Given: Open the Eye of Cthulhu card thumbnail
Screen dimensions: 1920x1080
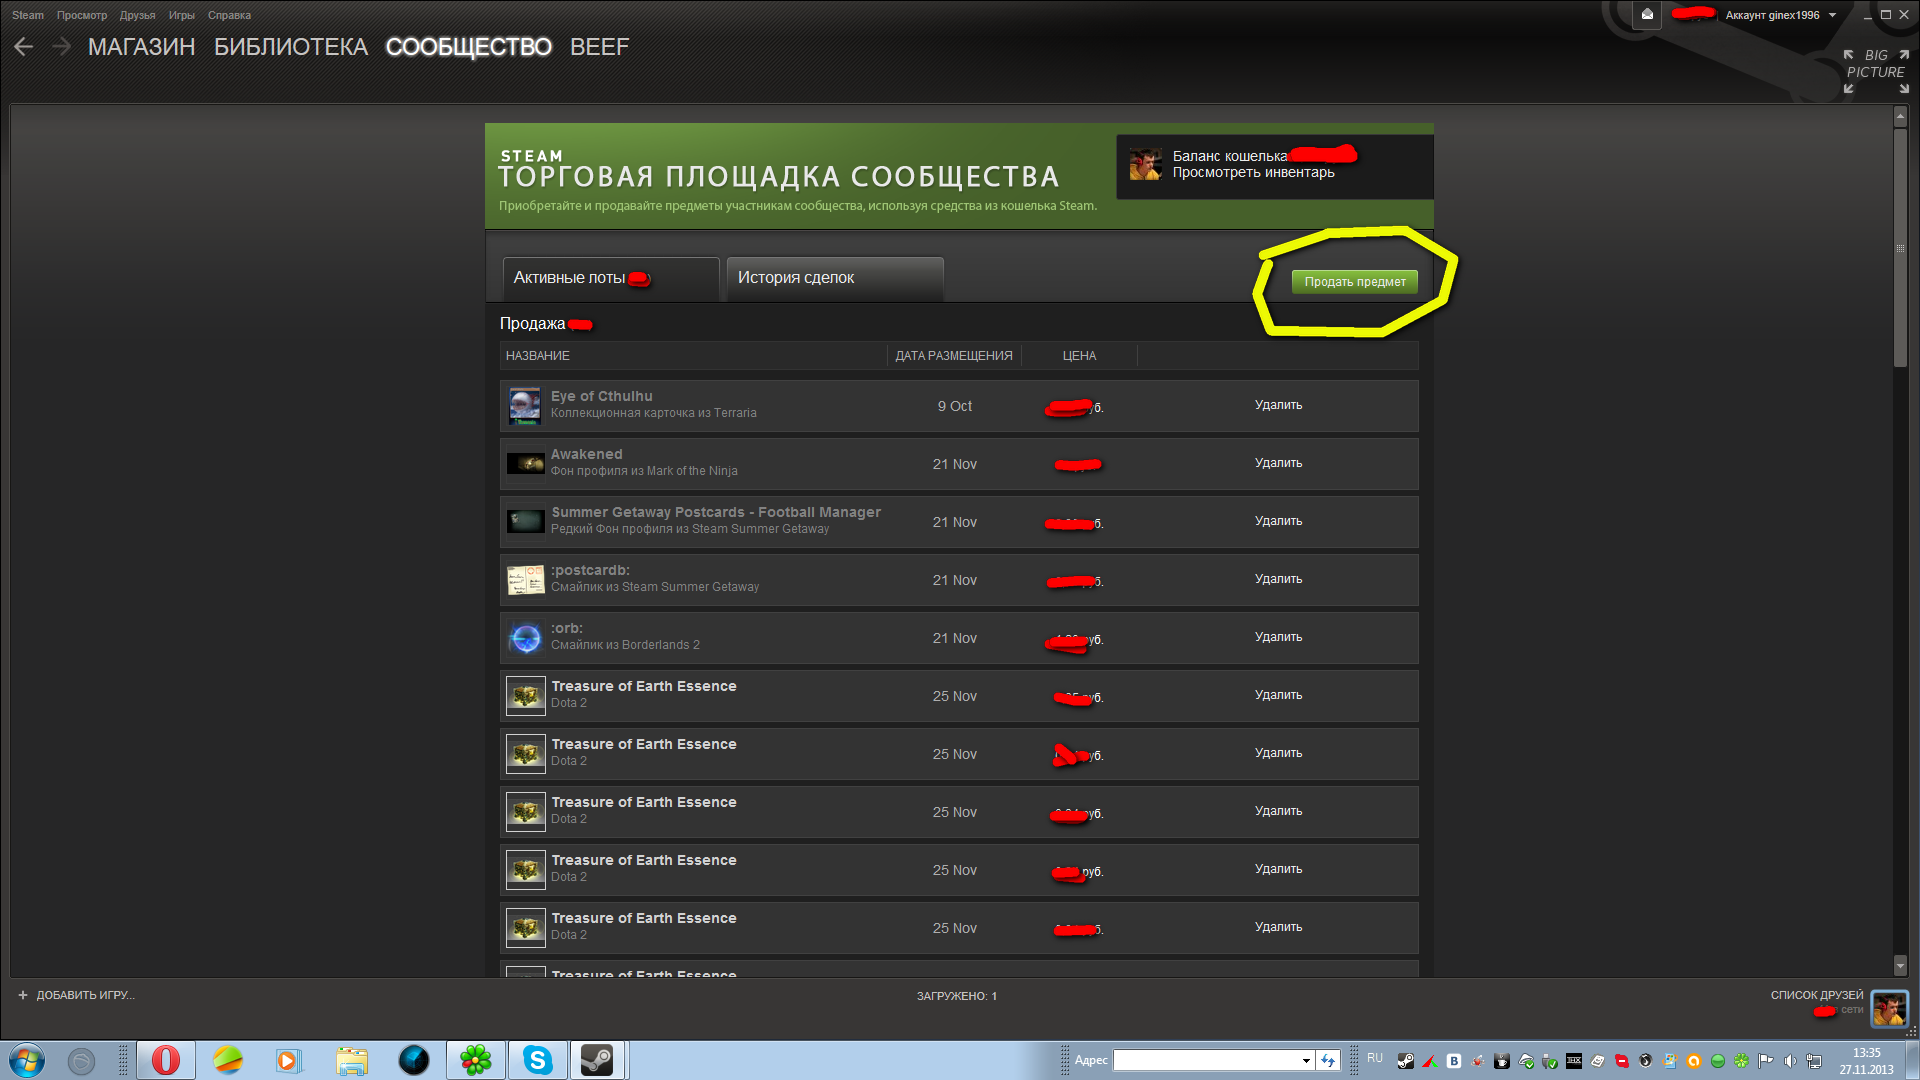Looking at the screenshot, I should [525, 406].
